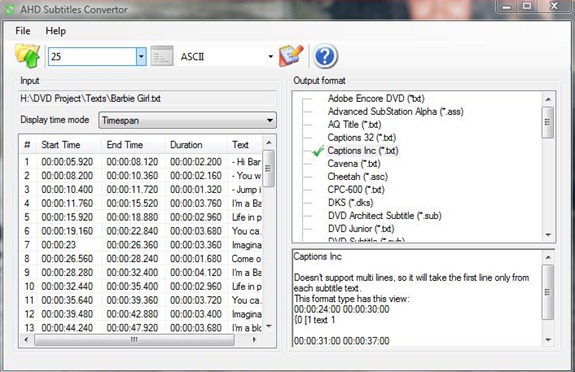Select row 12 end time 00:00:42.880
575x372 pixels.
click(132, 314)
